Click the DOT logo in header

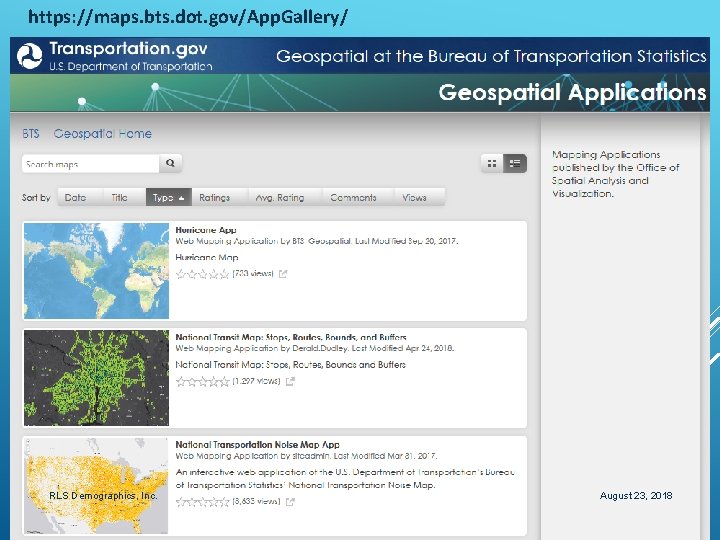point(29,56)
